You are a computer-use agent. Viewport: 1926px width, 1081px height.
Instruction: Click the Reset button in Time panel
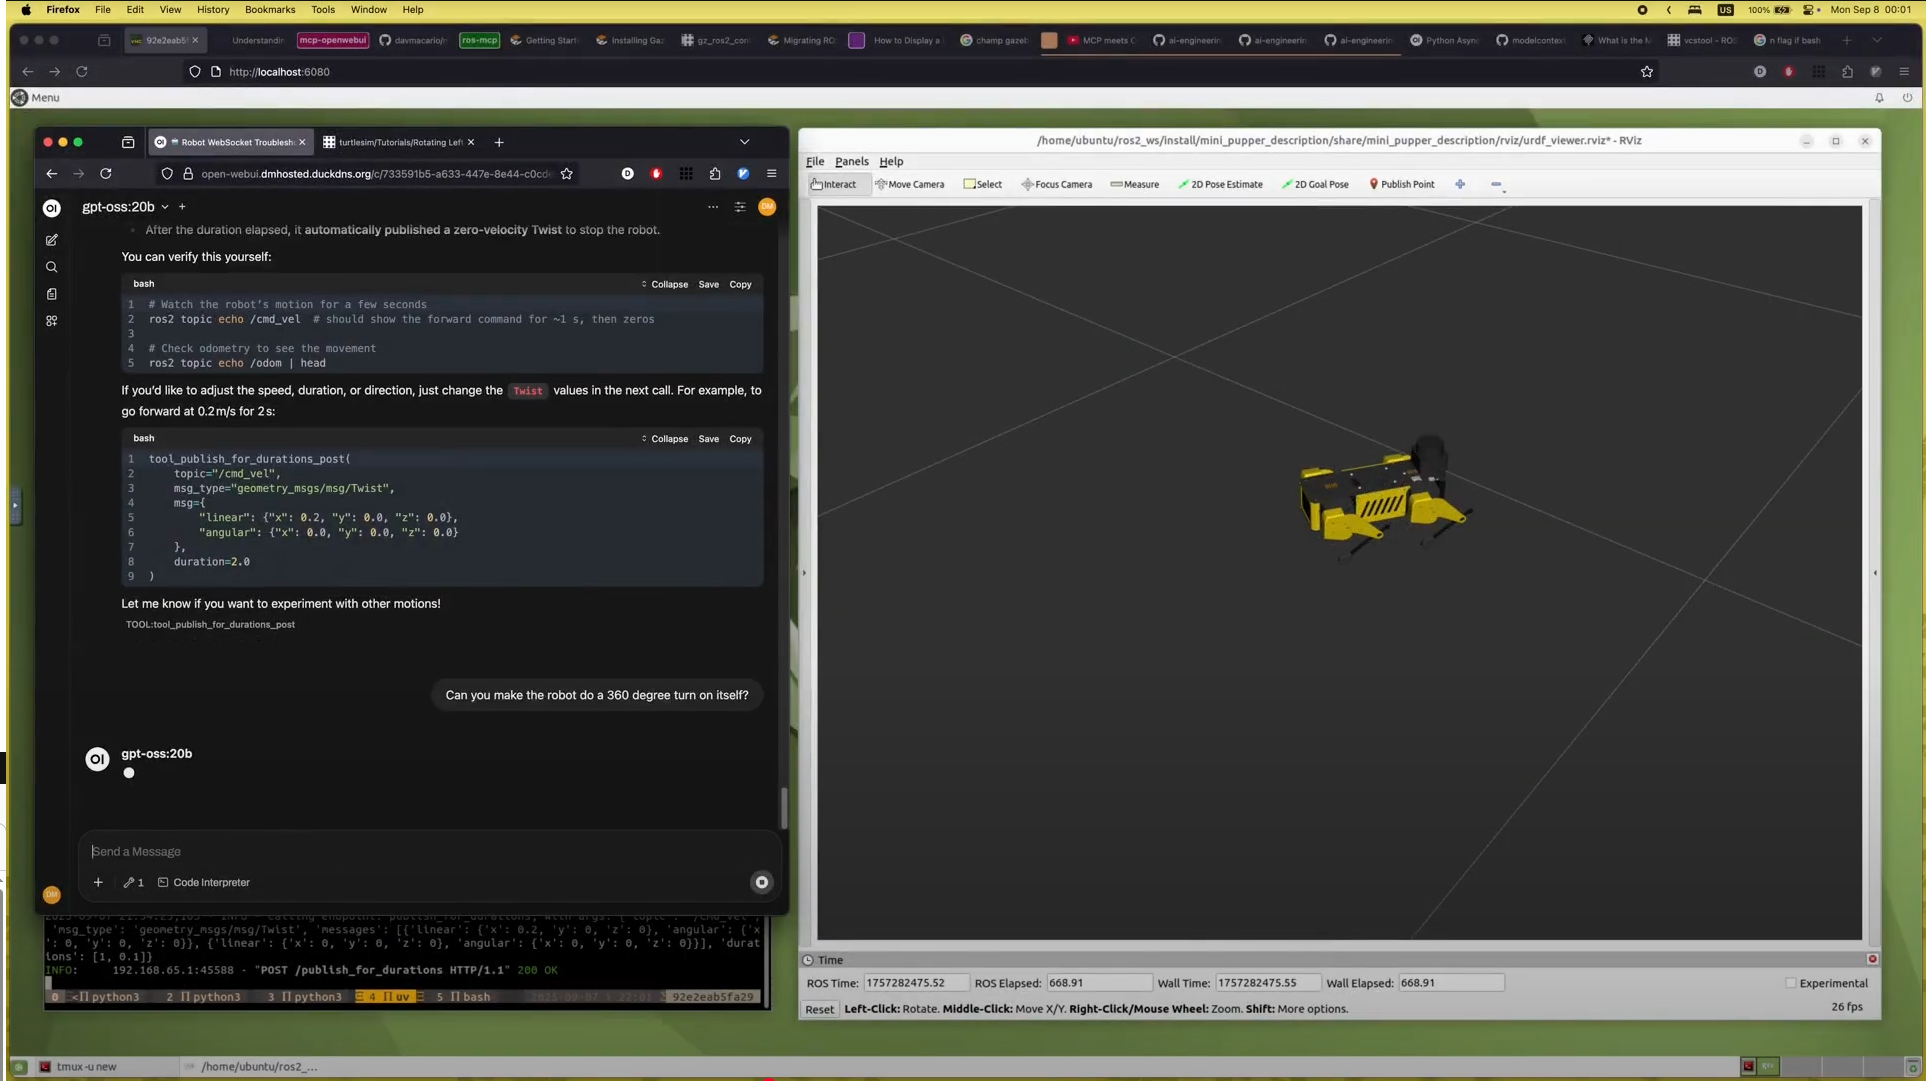click(x=819, y=1009)
